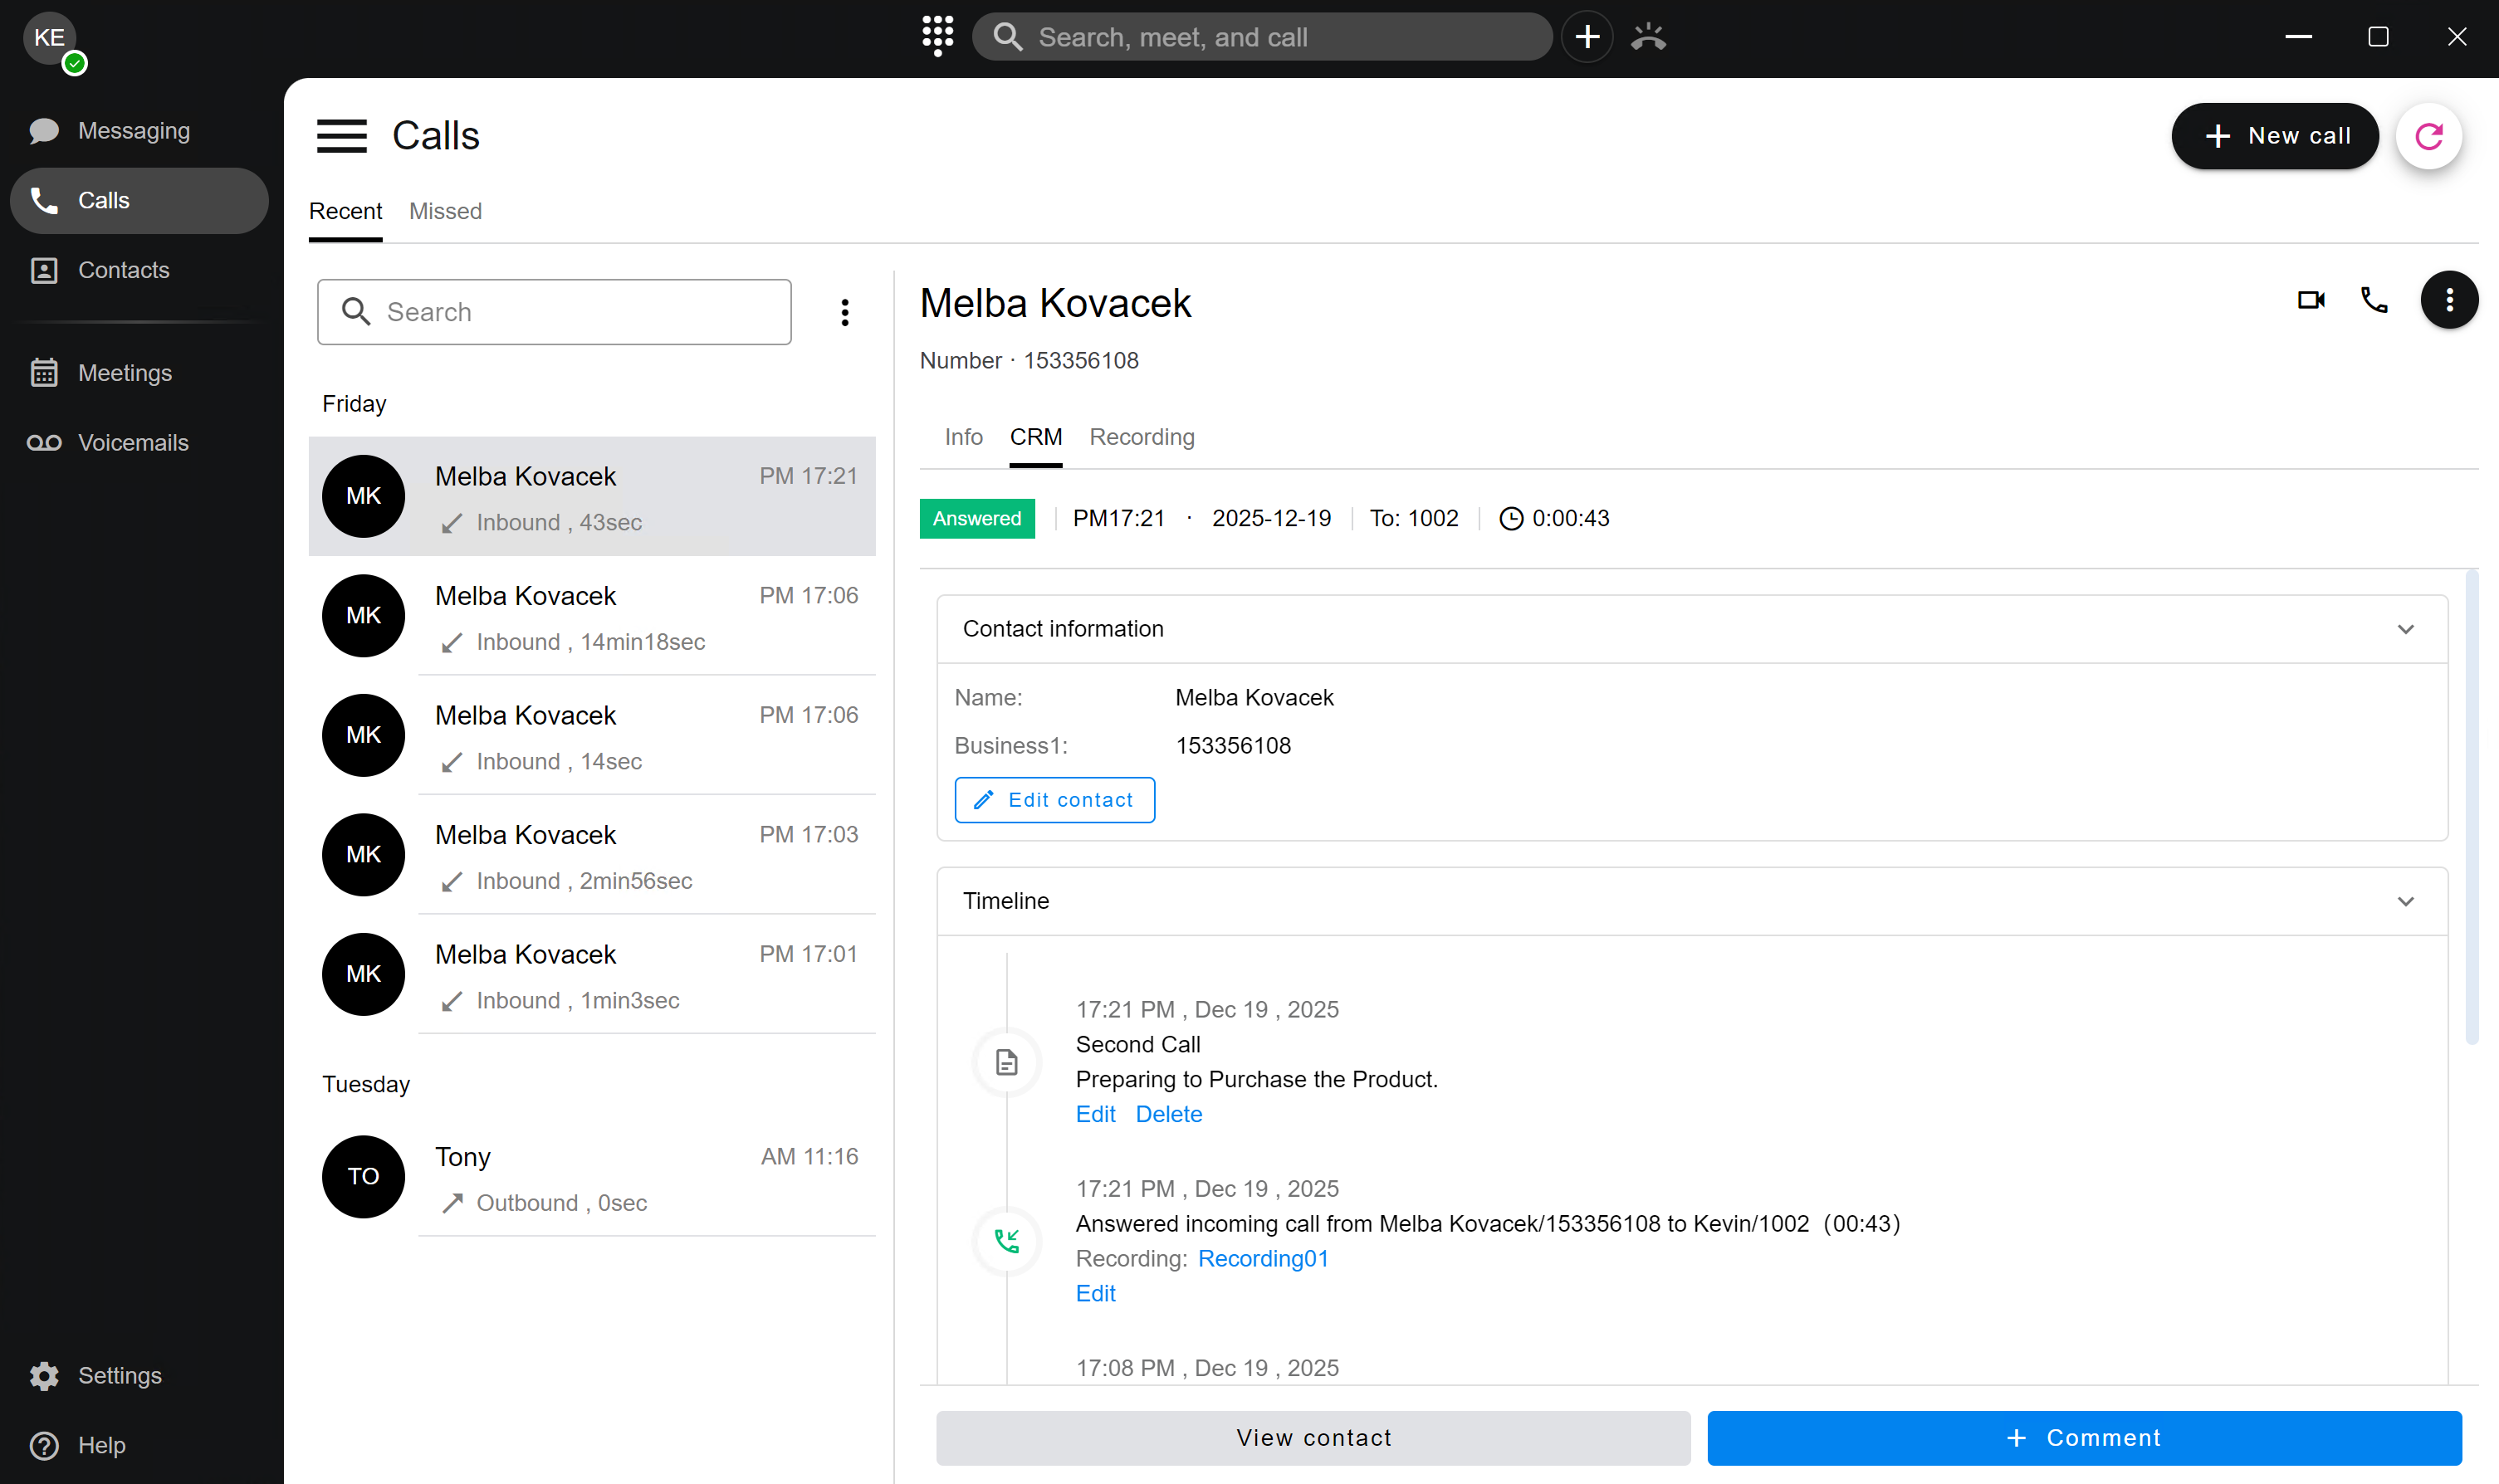
Task: Open the Recording01 link
Action: coord(1263,1258)
